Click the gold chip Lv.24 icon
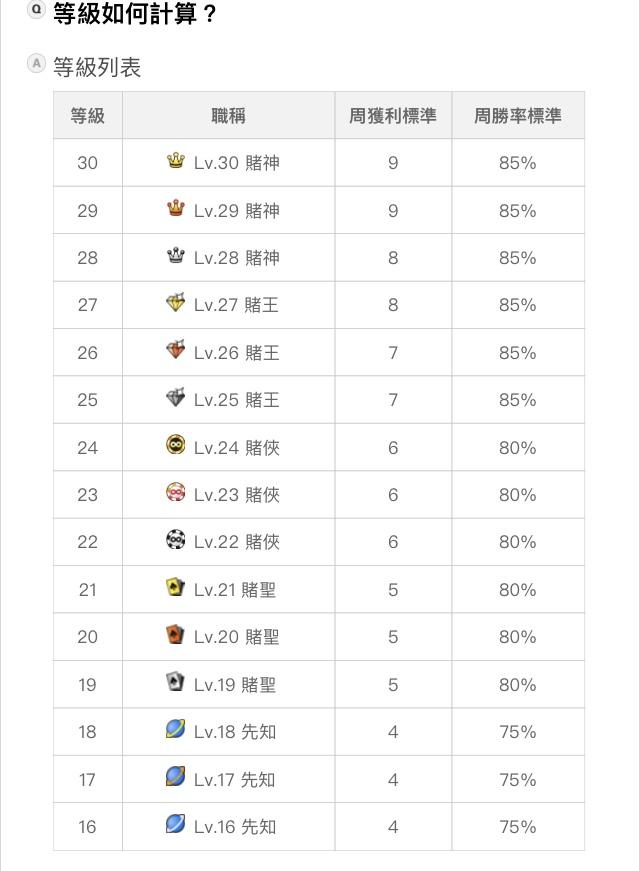Viewport: 640px width, 871px height. pos(176,444)
